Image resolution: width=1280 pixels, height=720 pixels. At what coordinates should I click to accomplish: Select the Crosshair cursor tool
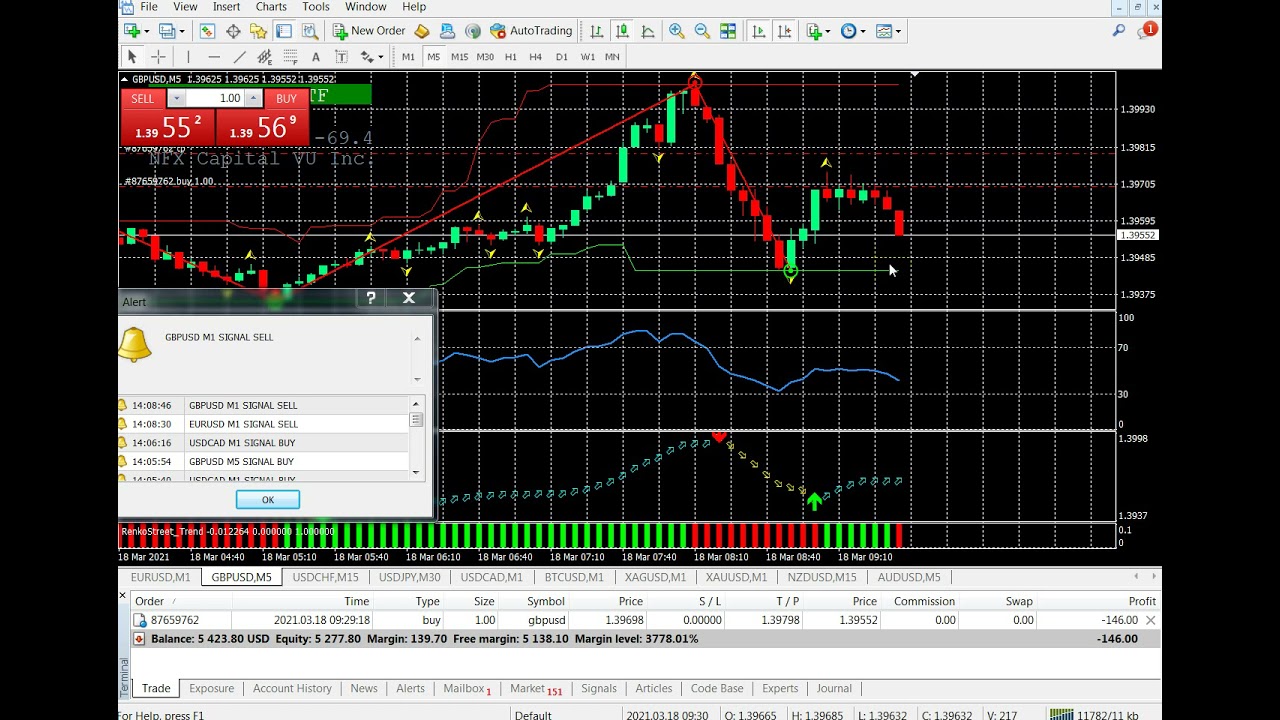(158, 57)
